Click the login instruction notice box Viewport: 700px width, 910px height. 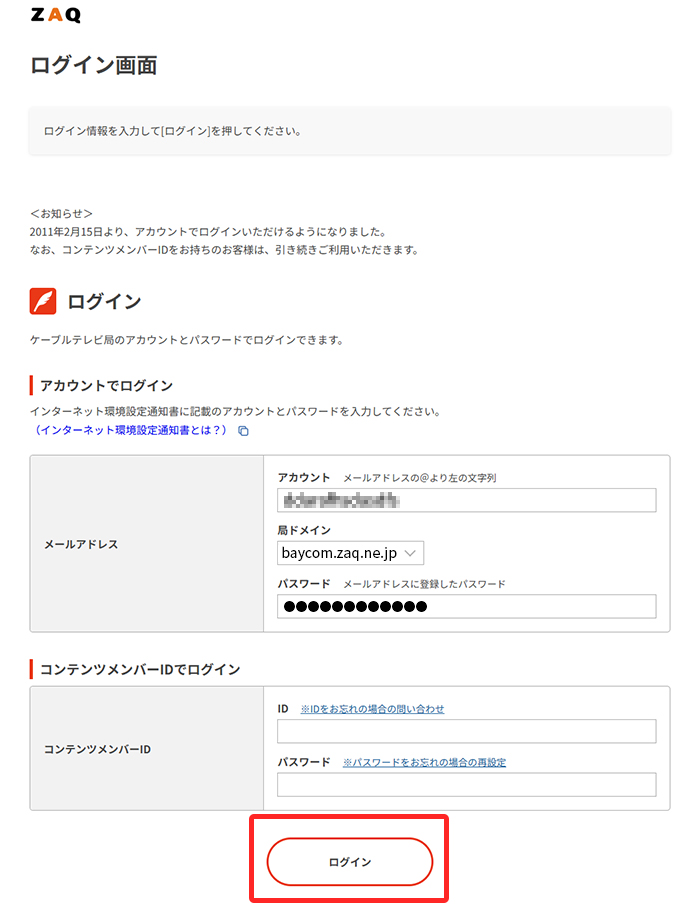[x=350, y=131]
